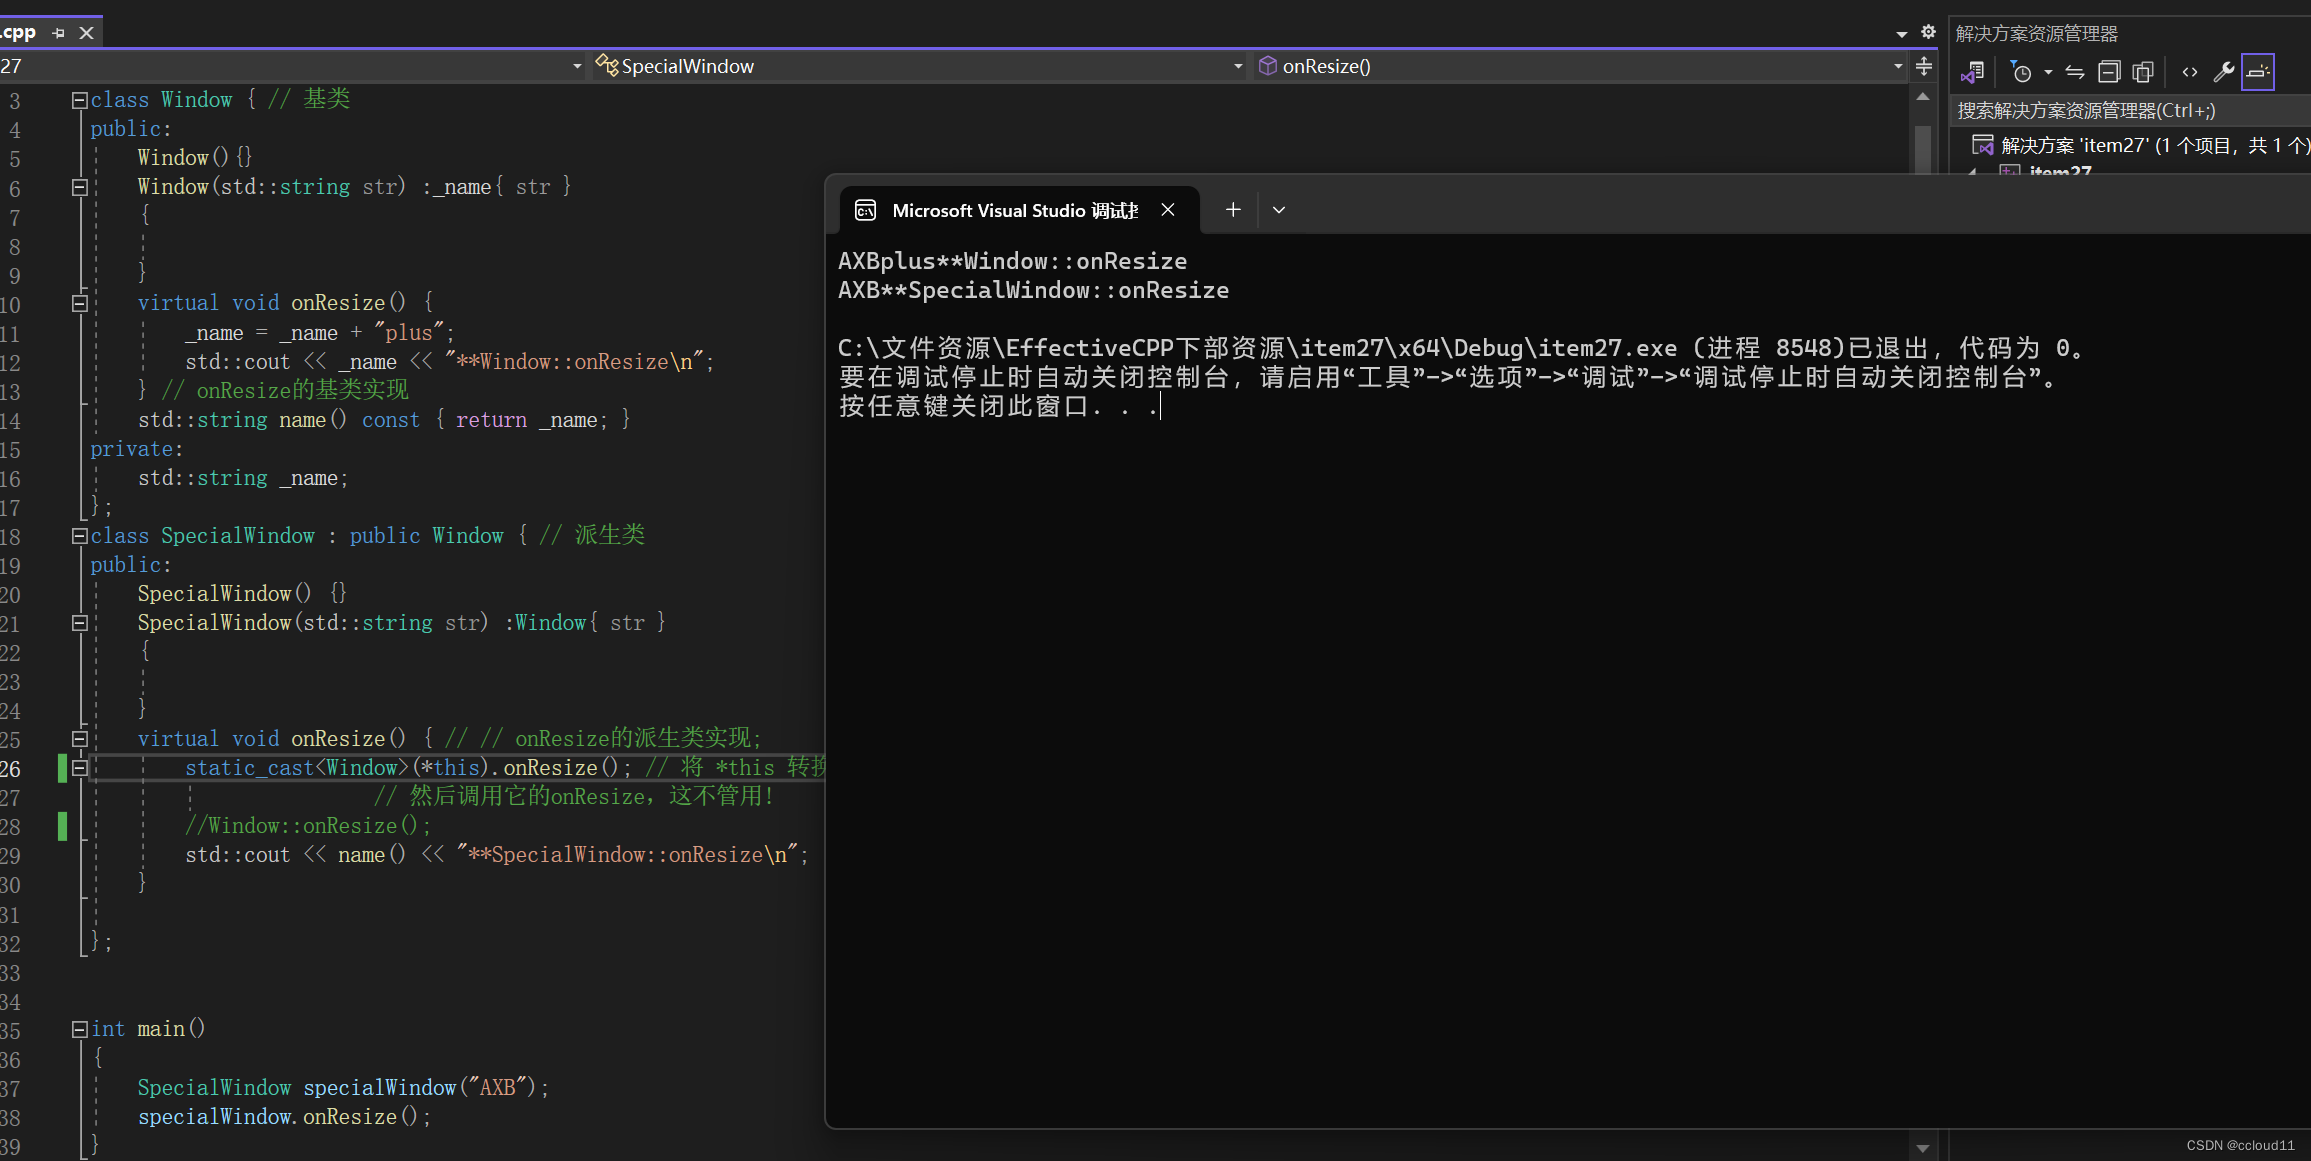
Task: Click the Solution Explorer panel title
Action: click(x=2036, y=34)
